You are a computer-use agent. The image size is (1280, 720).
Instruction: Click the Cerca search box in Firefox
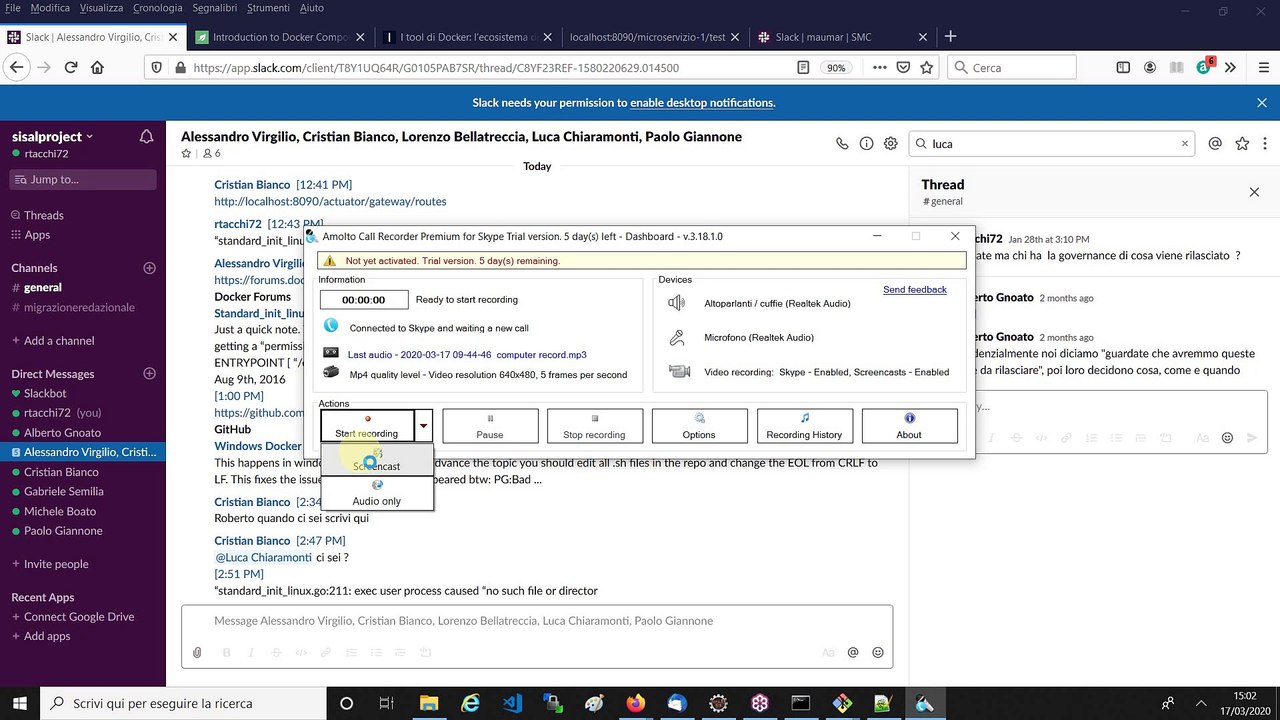tap(1011, 68)
